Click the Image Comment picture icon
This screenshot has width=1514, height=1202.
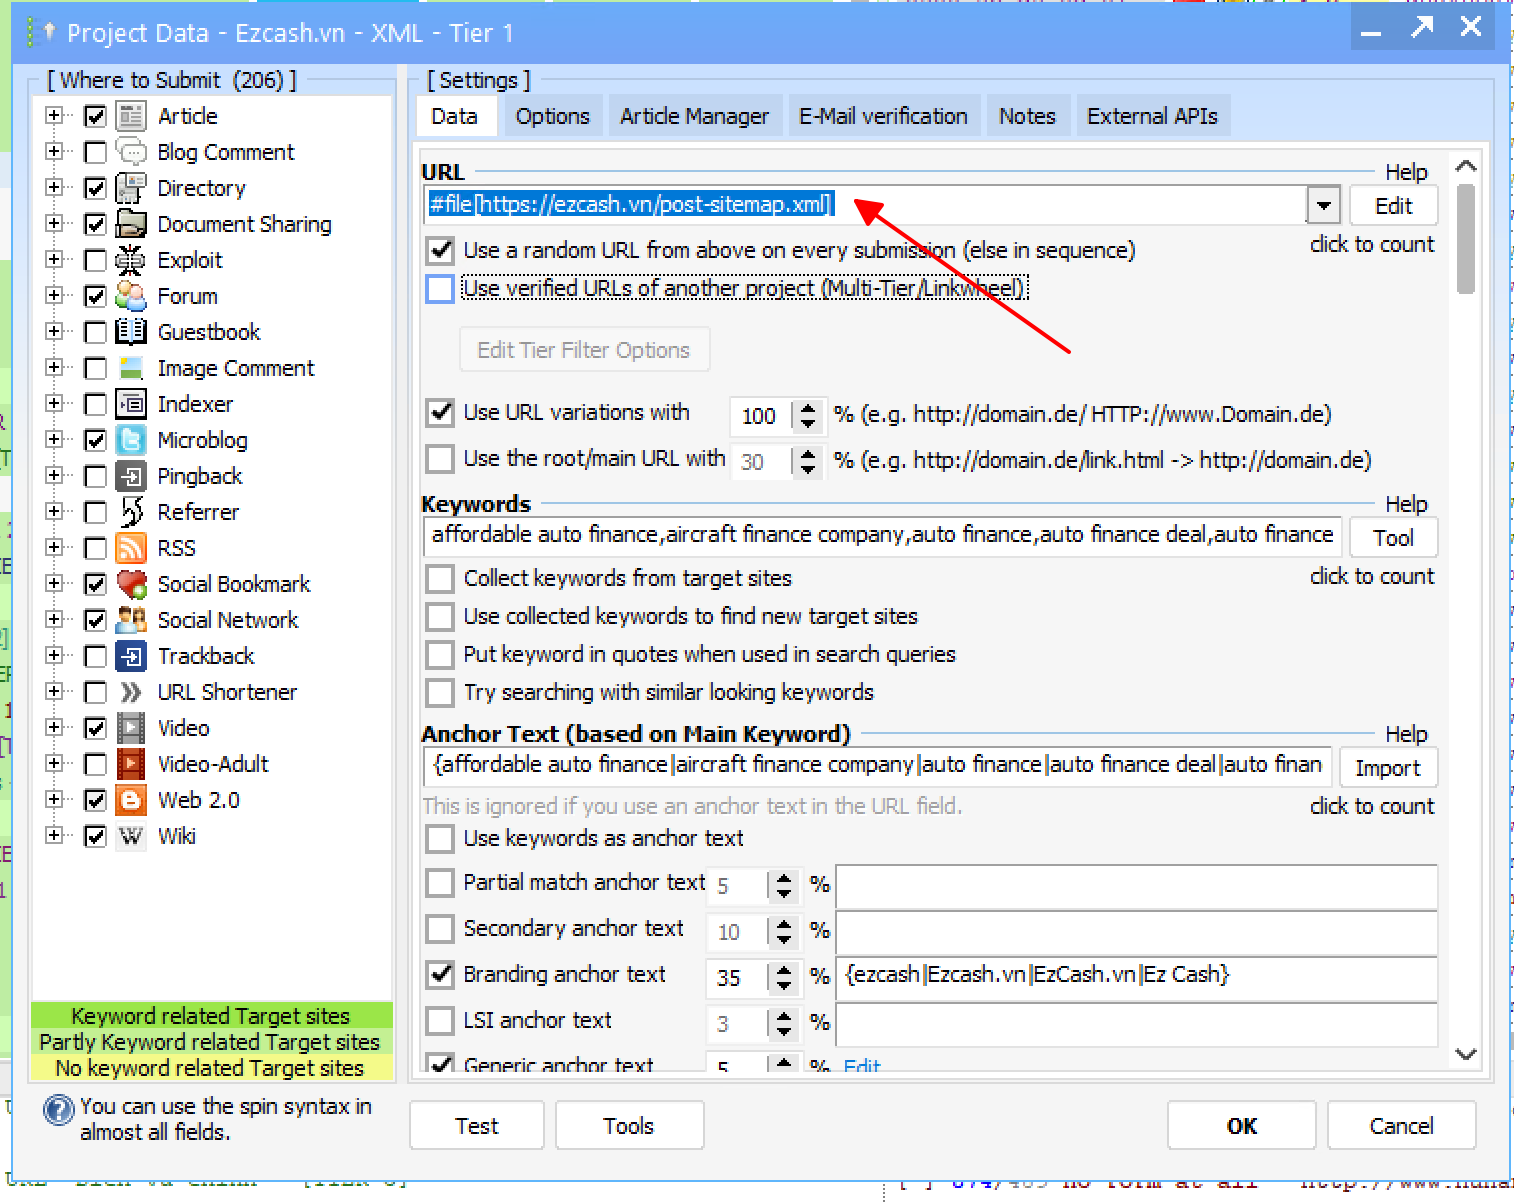click(x=131, y=368)
